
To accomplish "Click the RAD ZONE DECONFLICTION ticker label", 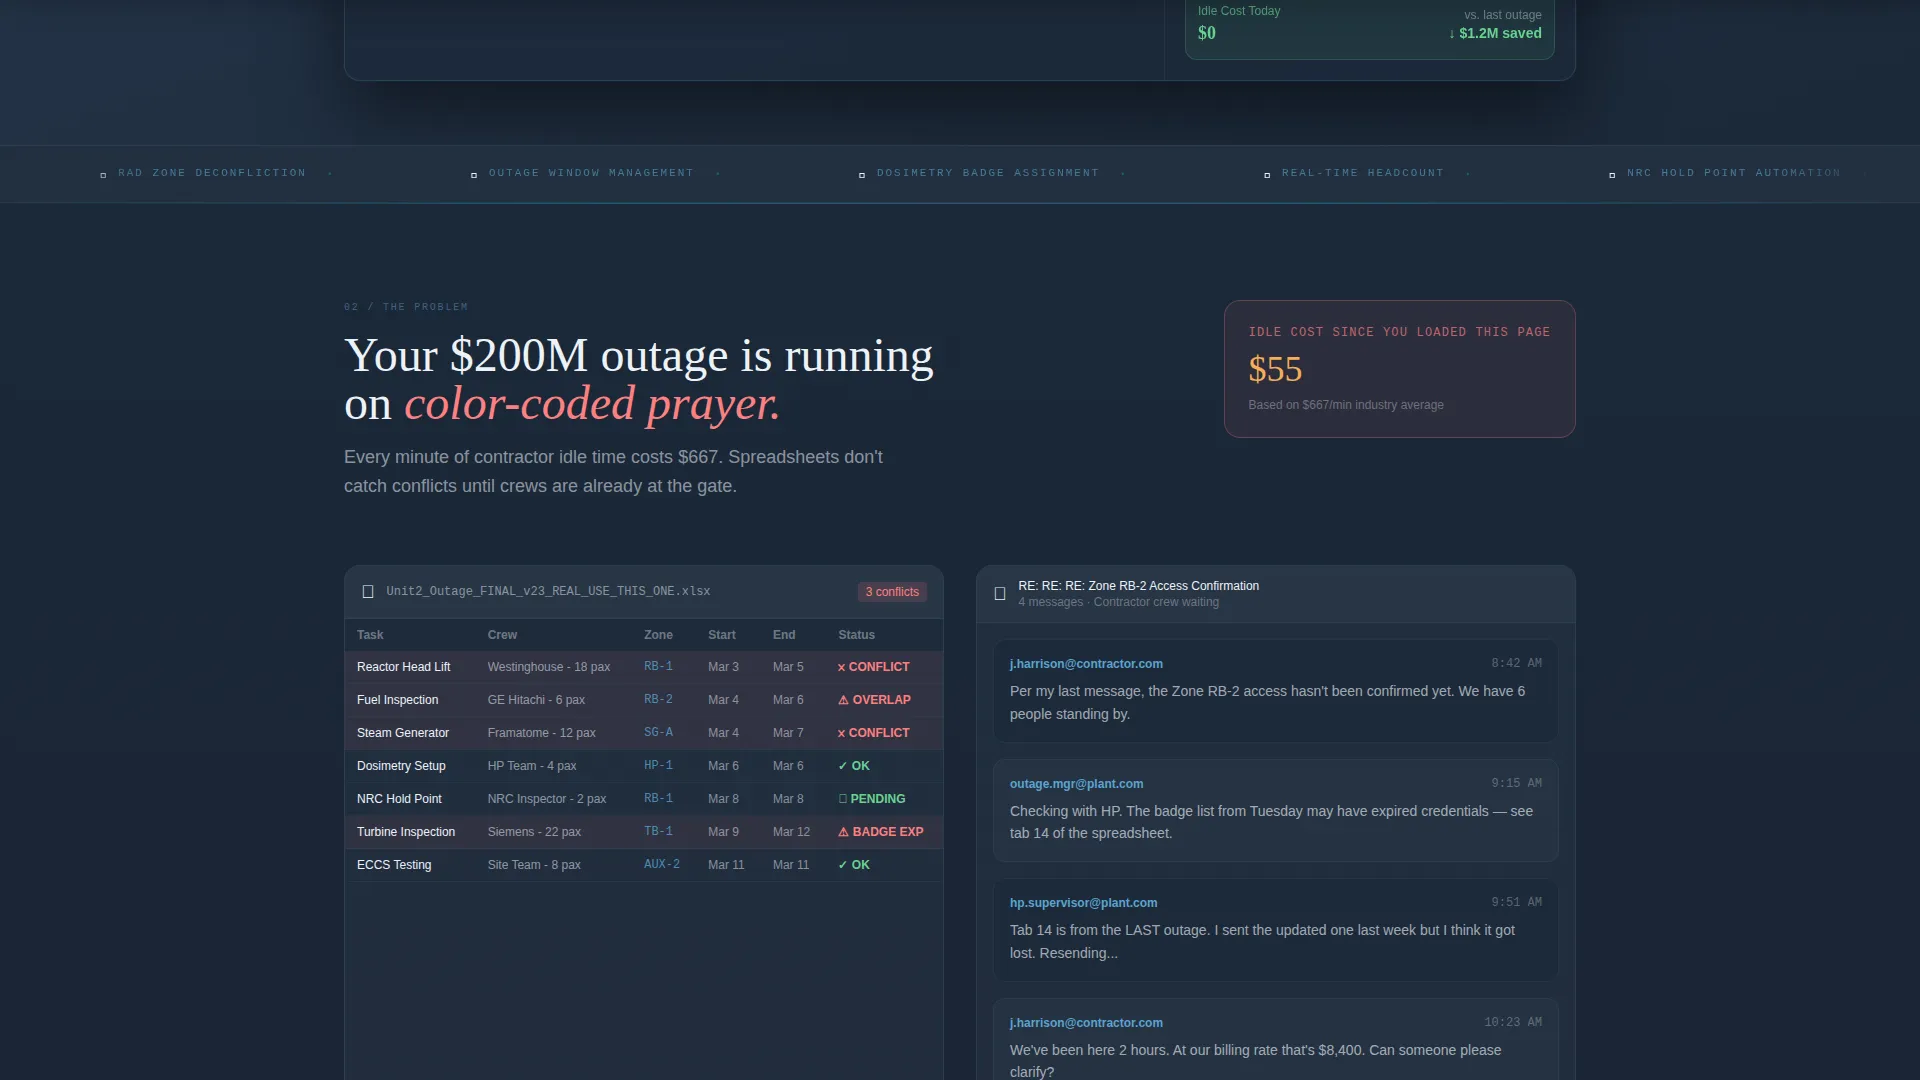I will tap(212, 173).
